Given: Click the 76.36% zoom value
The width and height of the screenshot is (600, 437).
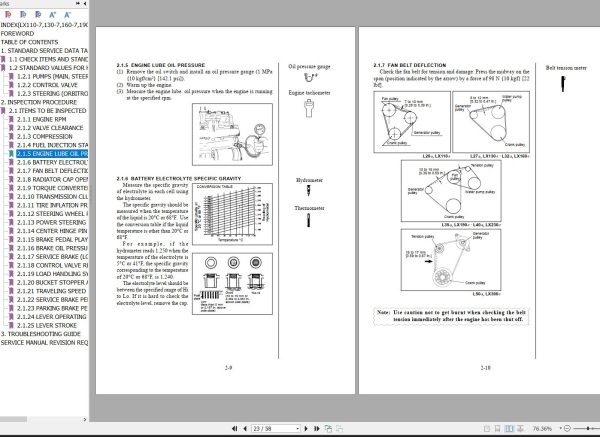Looking at the screenshot, I should (x=543, y=429).
